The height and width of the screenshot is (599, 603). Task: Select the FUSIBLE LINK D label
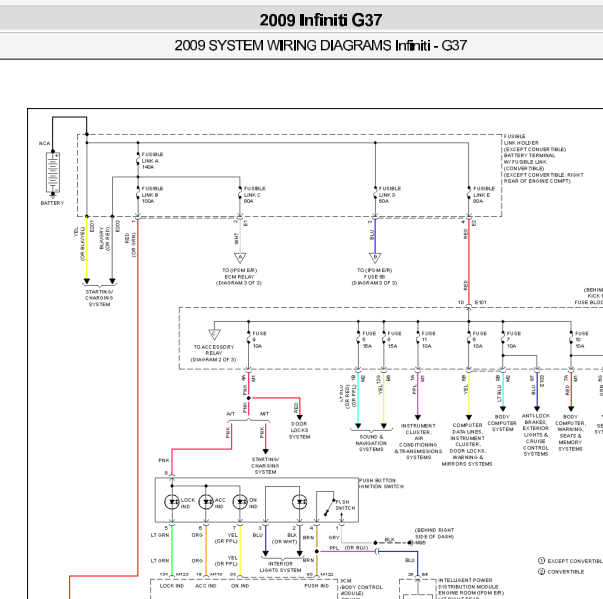click(390, 195)
